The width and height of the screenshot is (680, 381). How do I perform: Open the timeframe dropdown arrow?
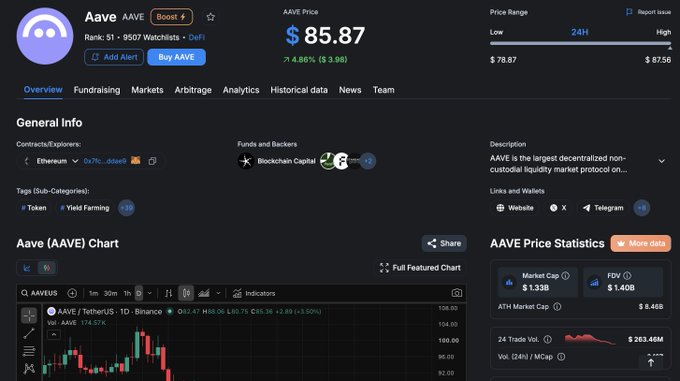coord(150,293)
